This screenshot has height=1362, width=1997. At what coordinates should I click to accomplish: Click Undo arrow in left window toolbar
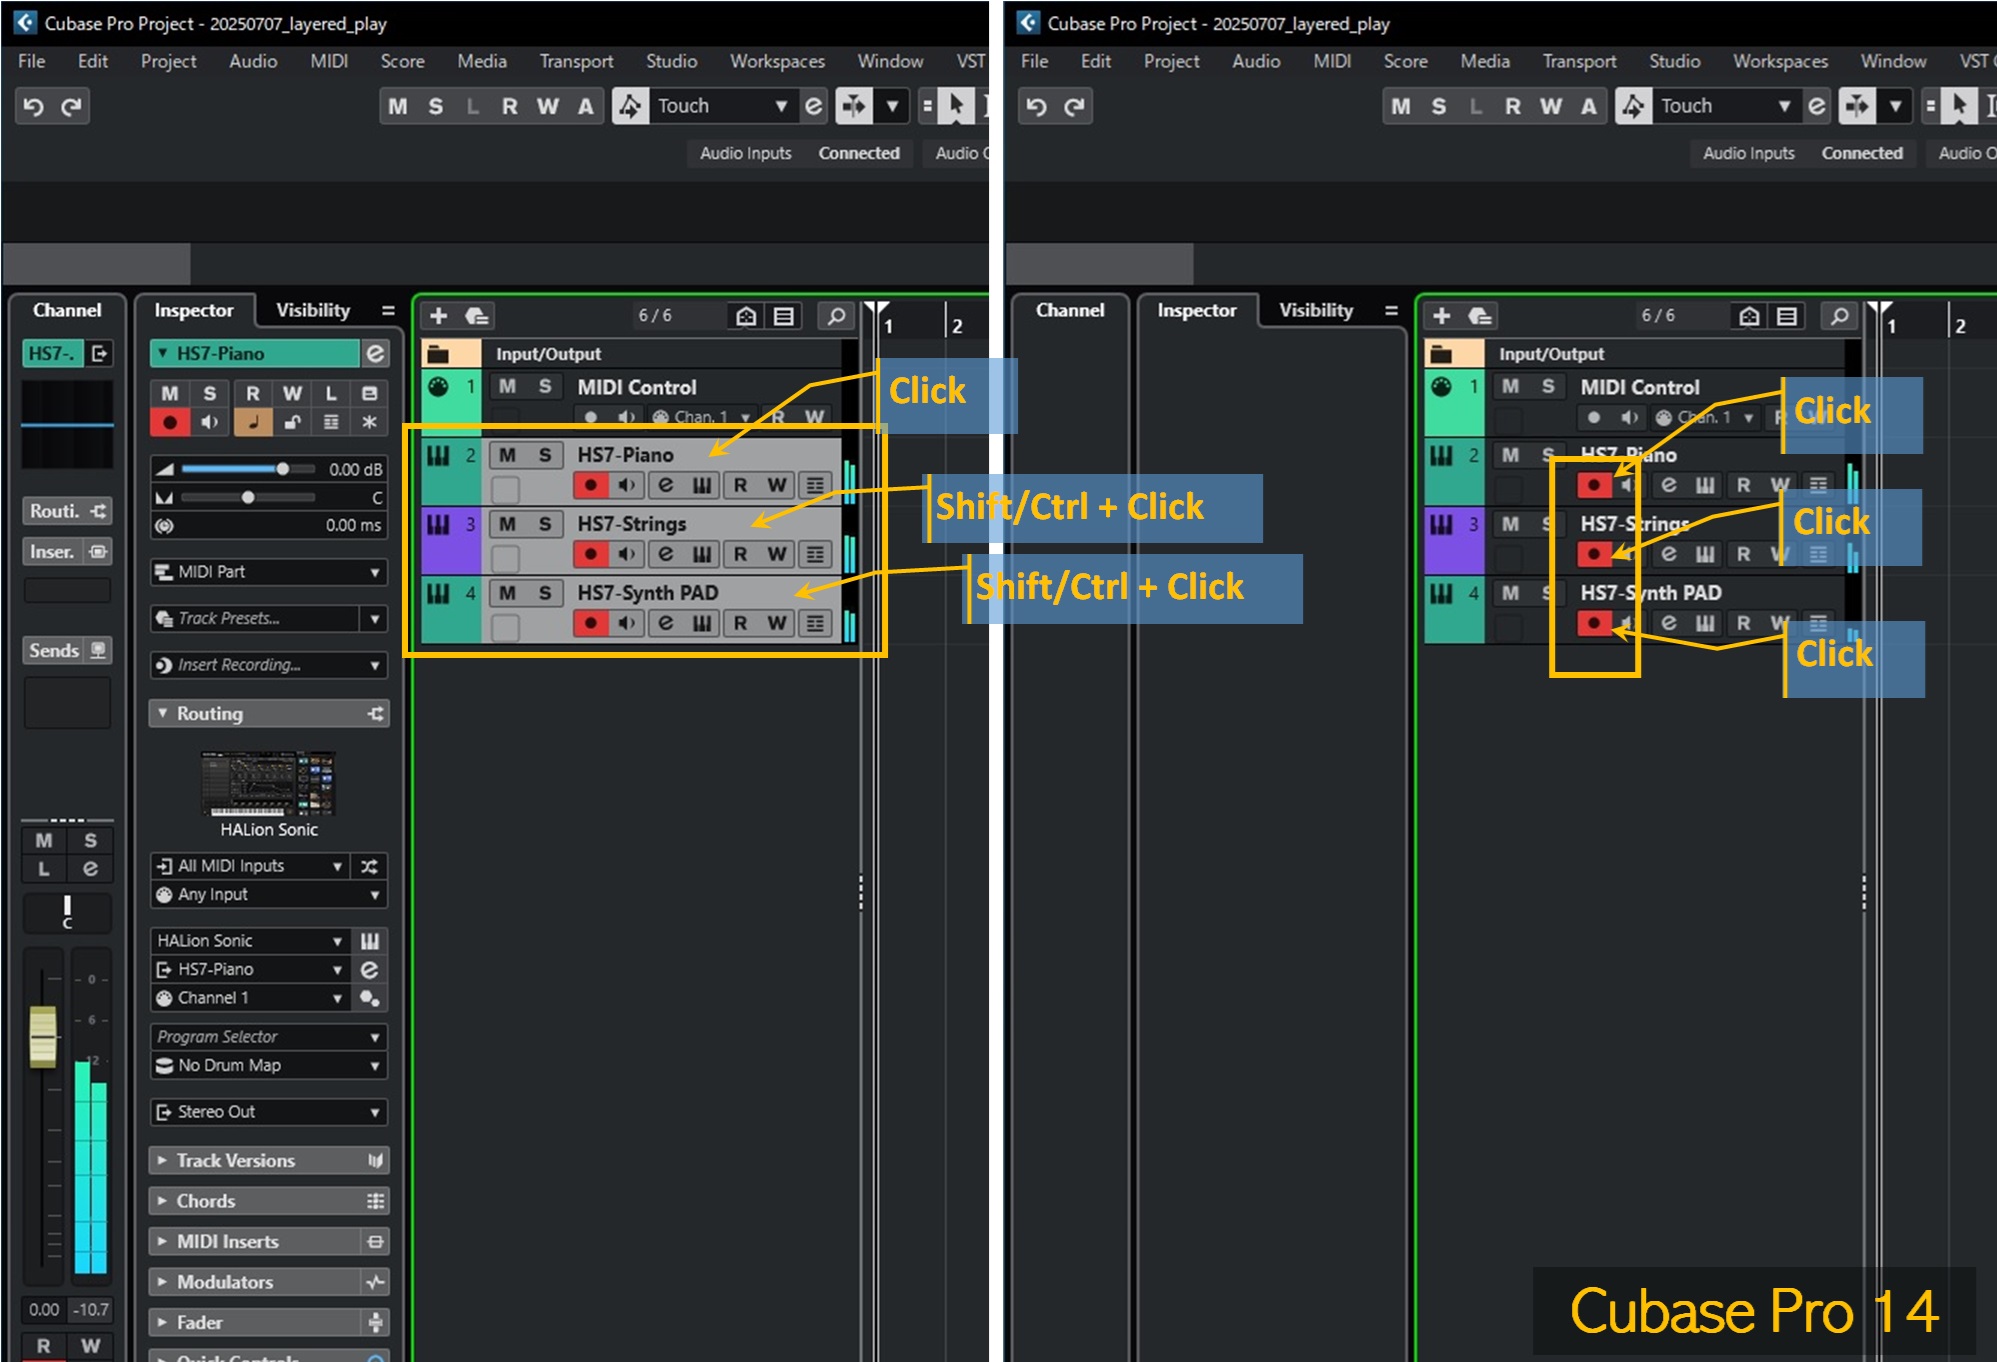34,106
